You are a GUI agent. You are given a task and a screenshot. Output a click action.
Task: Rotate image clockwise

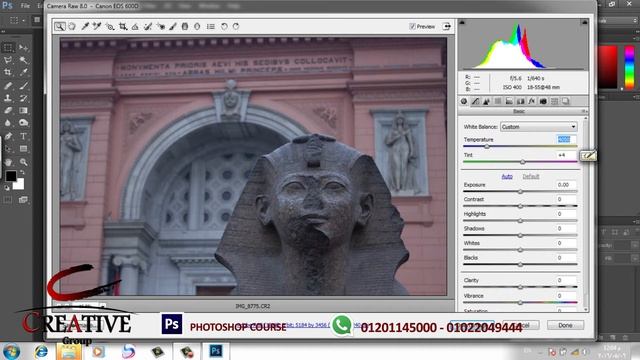[236, 27]
